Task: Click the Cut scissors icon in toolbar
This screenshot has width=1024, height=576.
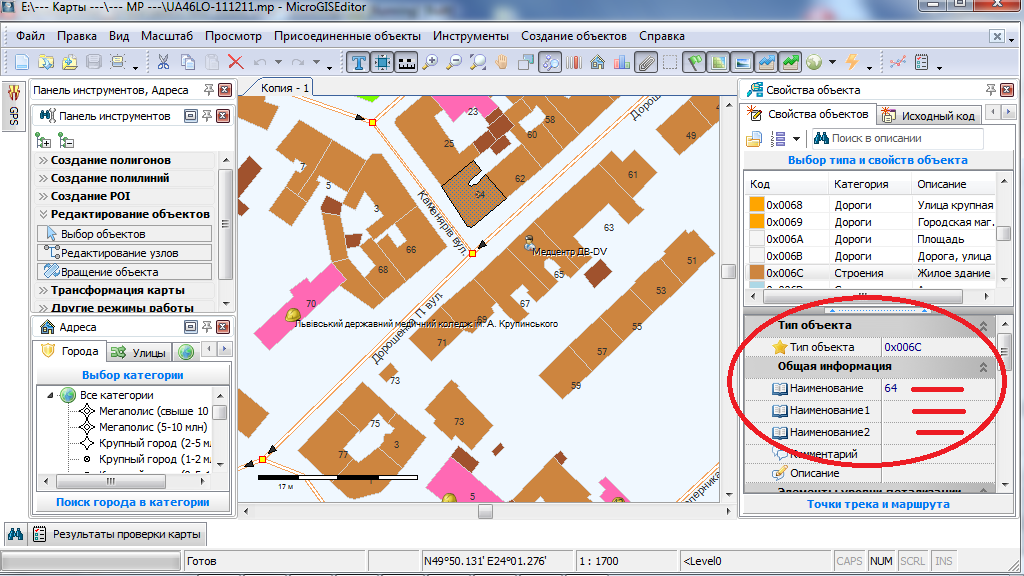Action: click(163, 62)
